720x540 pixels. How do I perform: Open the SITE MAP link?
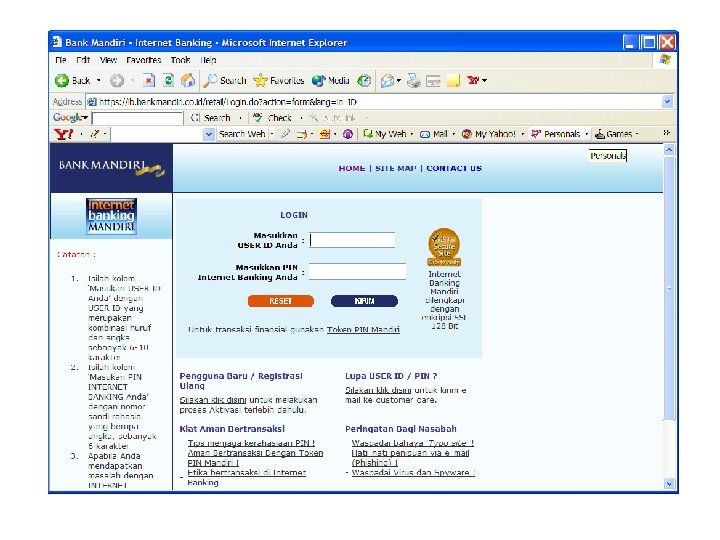pos(396,169)
